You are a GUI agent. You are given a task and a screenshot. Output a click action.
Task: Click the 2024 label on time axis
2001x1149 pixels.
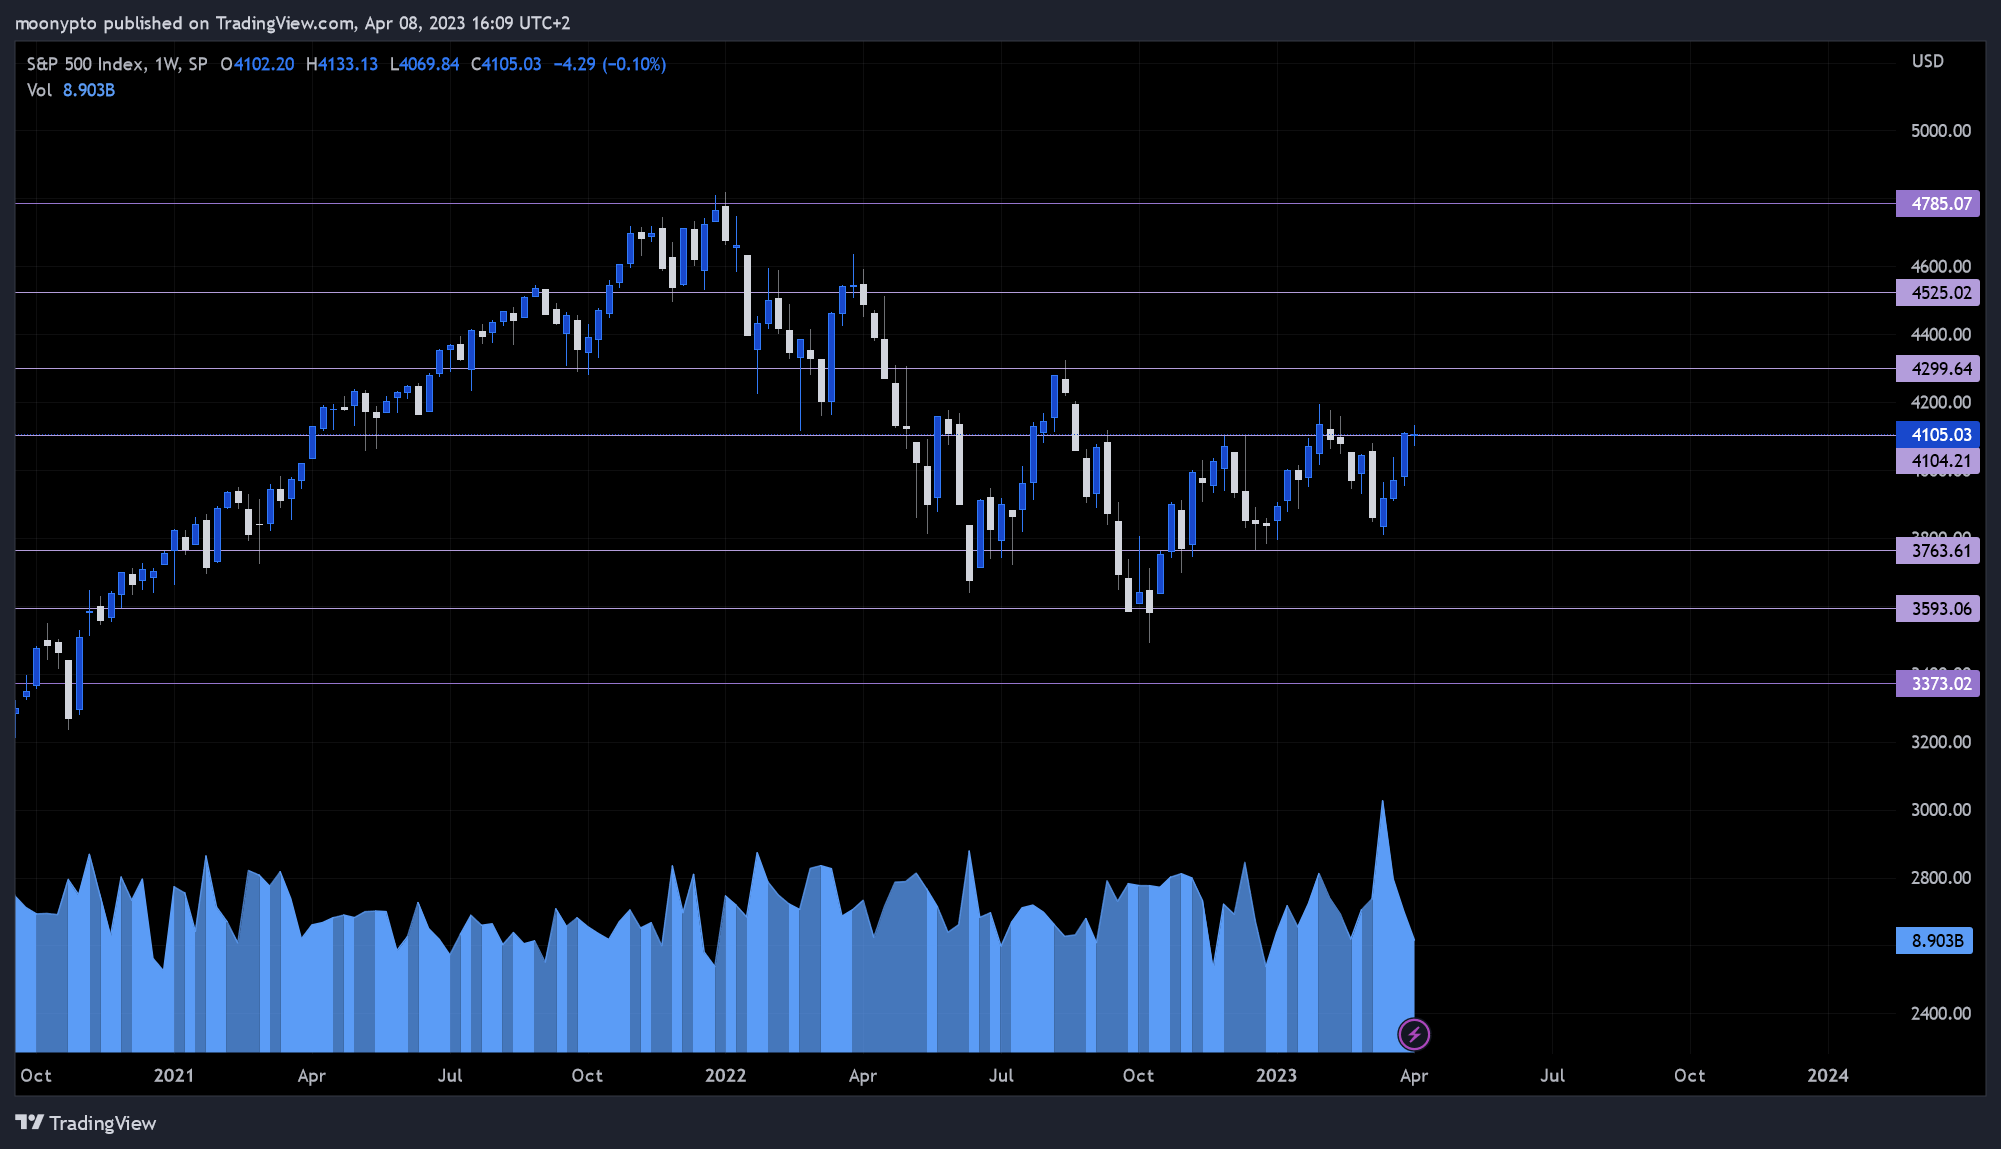pos(1828,1076)
